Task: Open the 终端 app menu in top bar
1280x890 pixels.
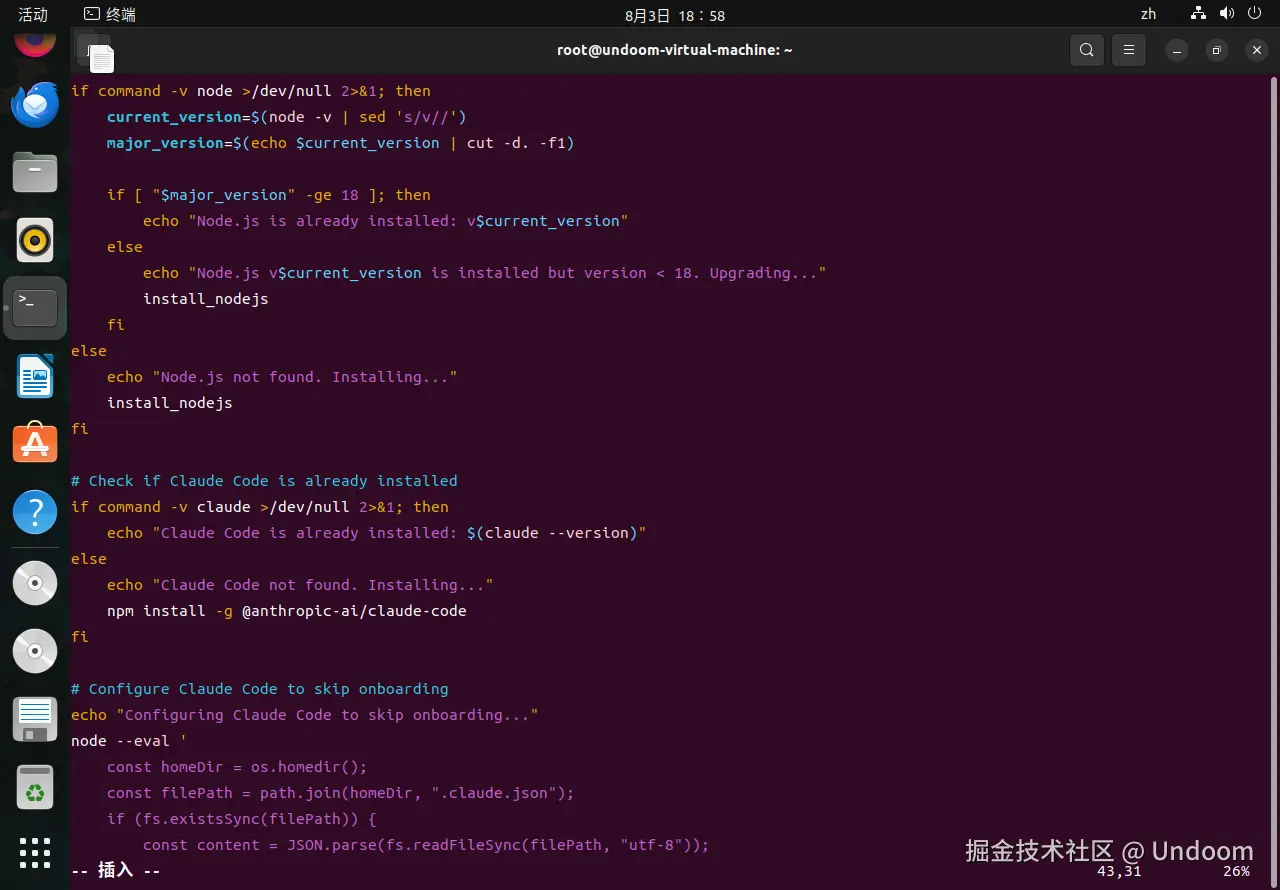Action: click(110, 15)
